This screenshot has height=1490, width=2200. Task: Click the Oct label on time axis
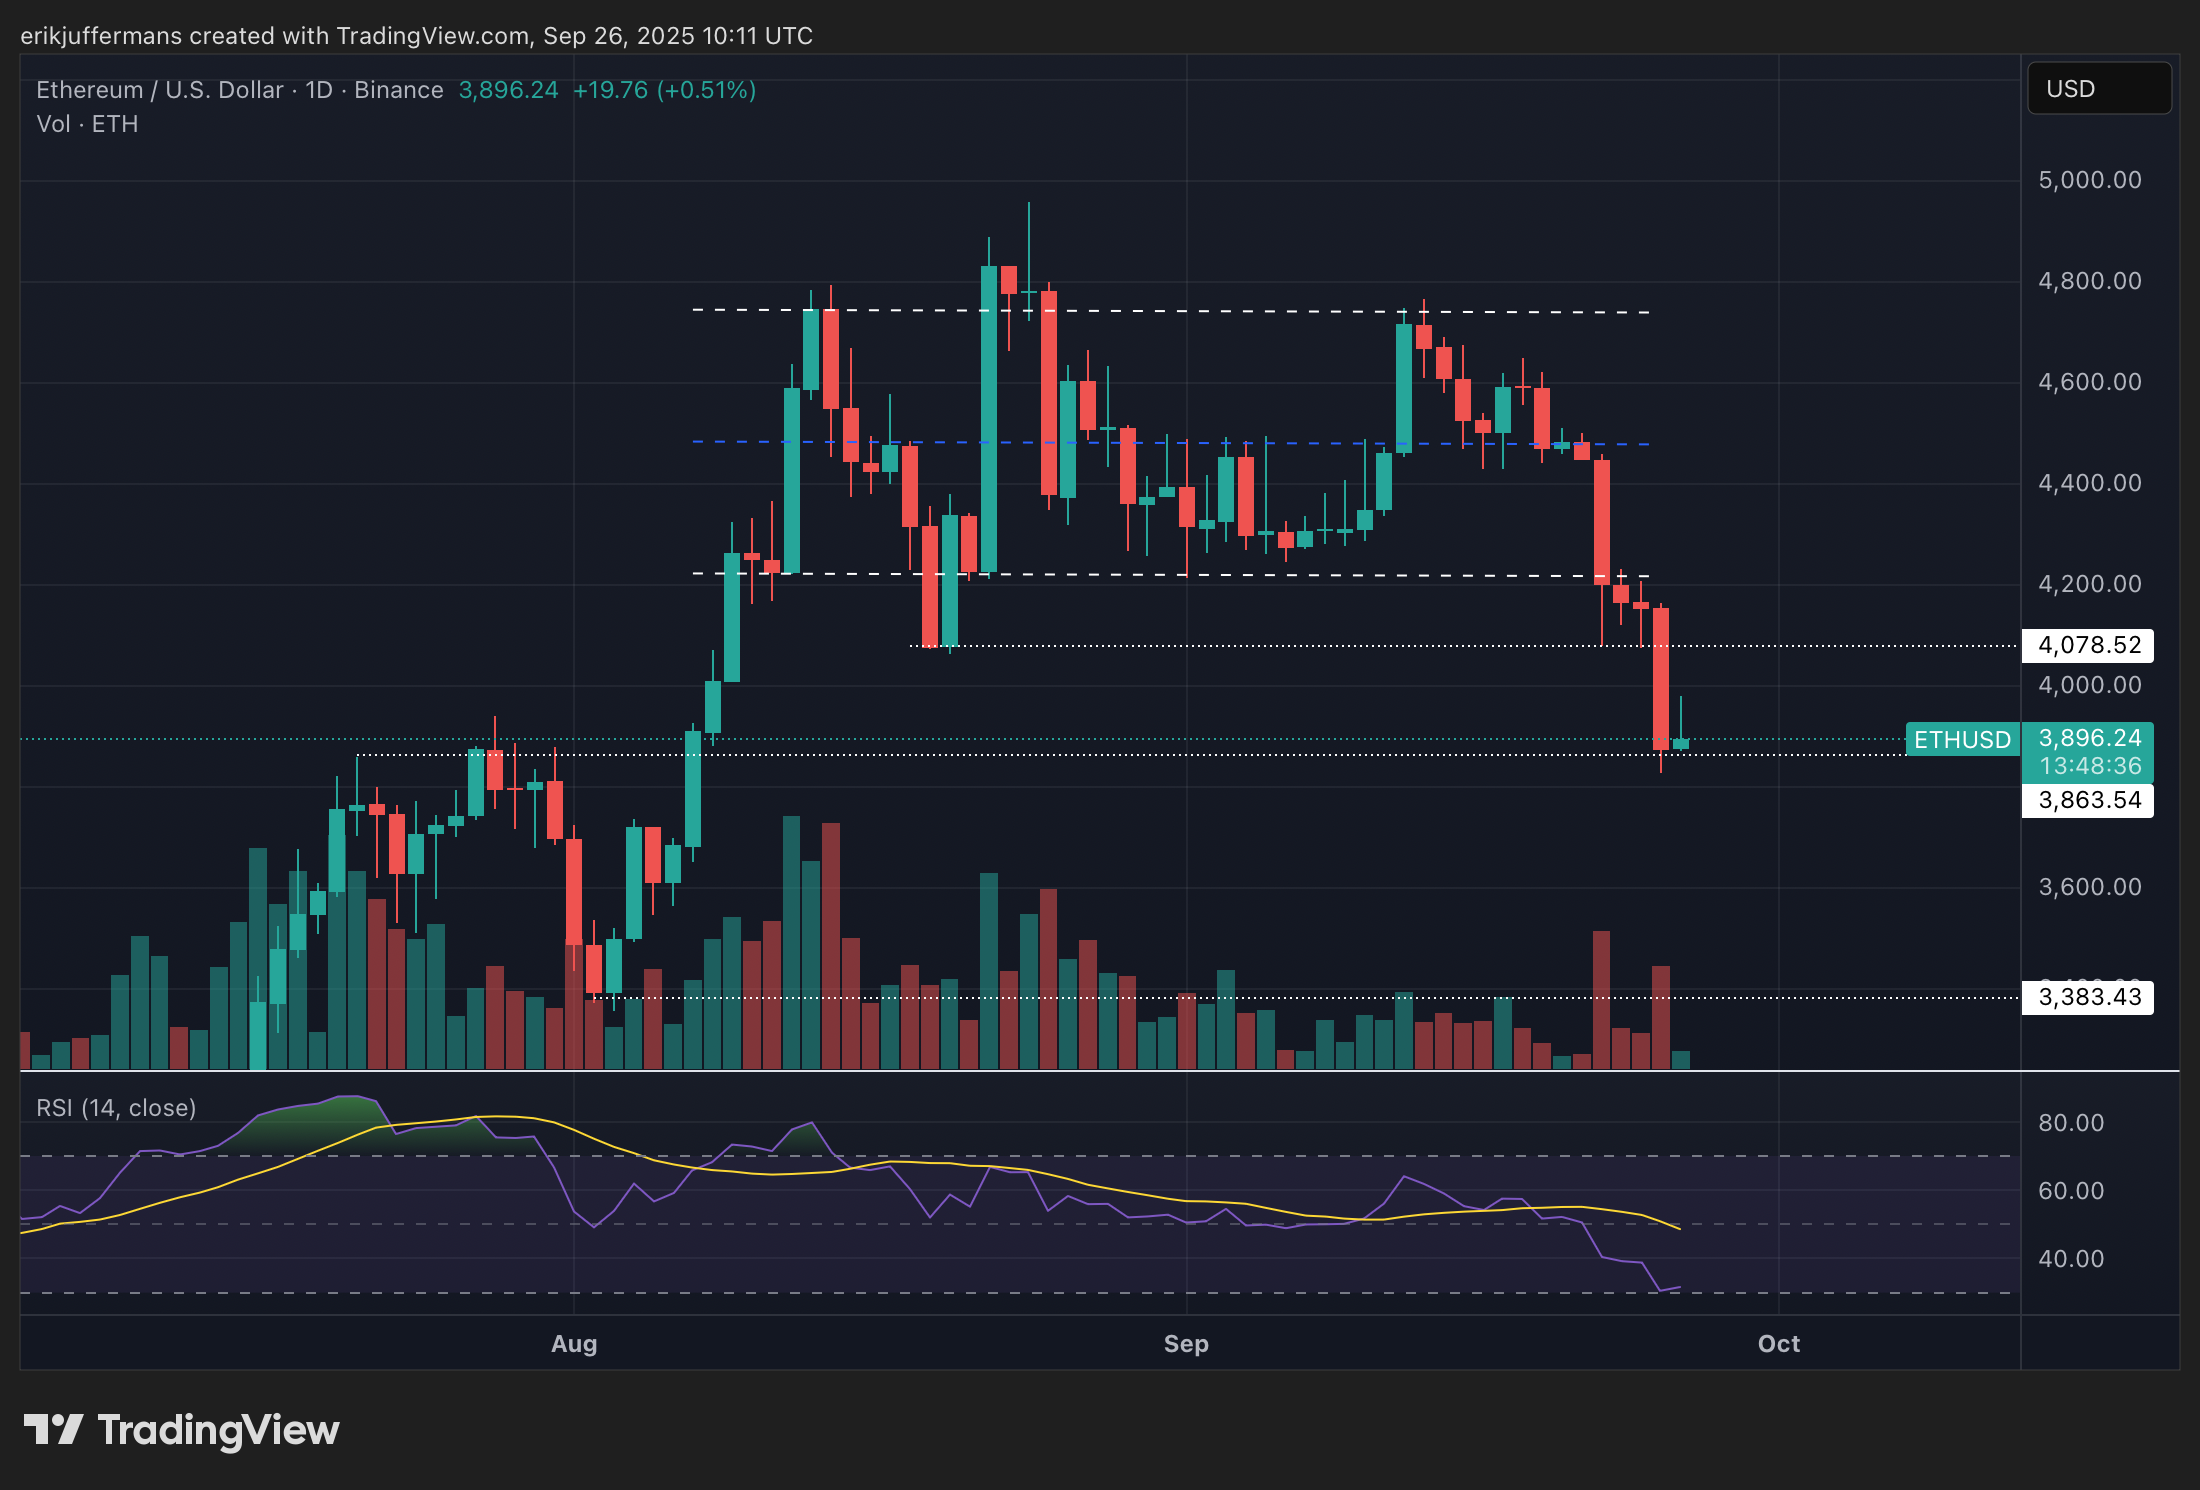[1778, 1343]
